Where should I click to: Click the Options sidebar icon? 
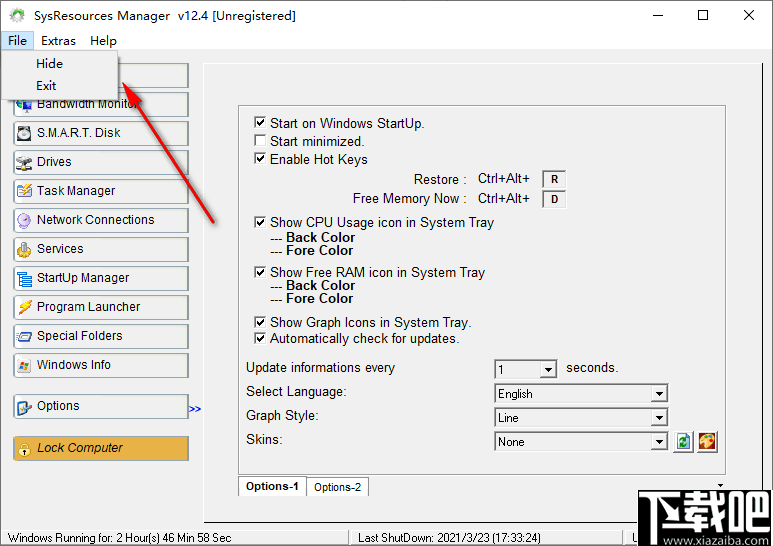[24, 407]
